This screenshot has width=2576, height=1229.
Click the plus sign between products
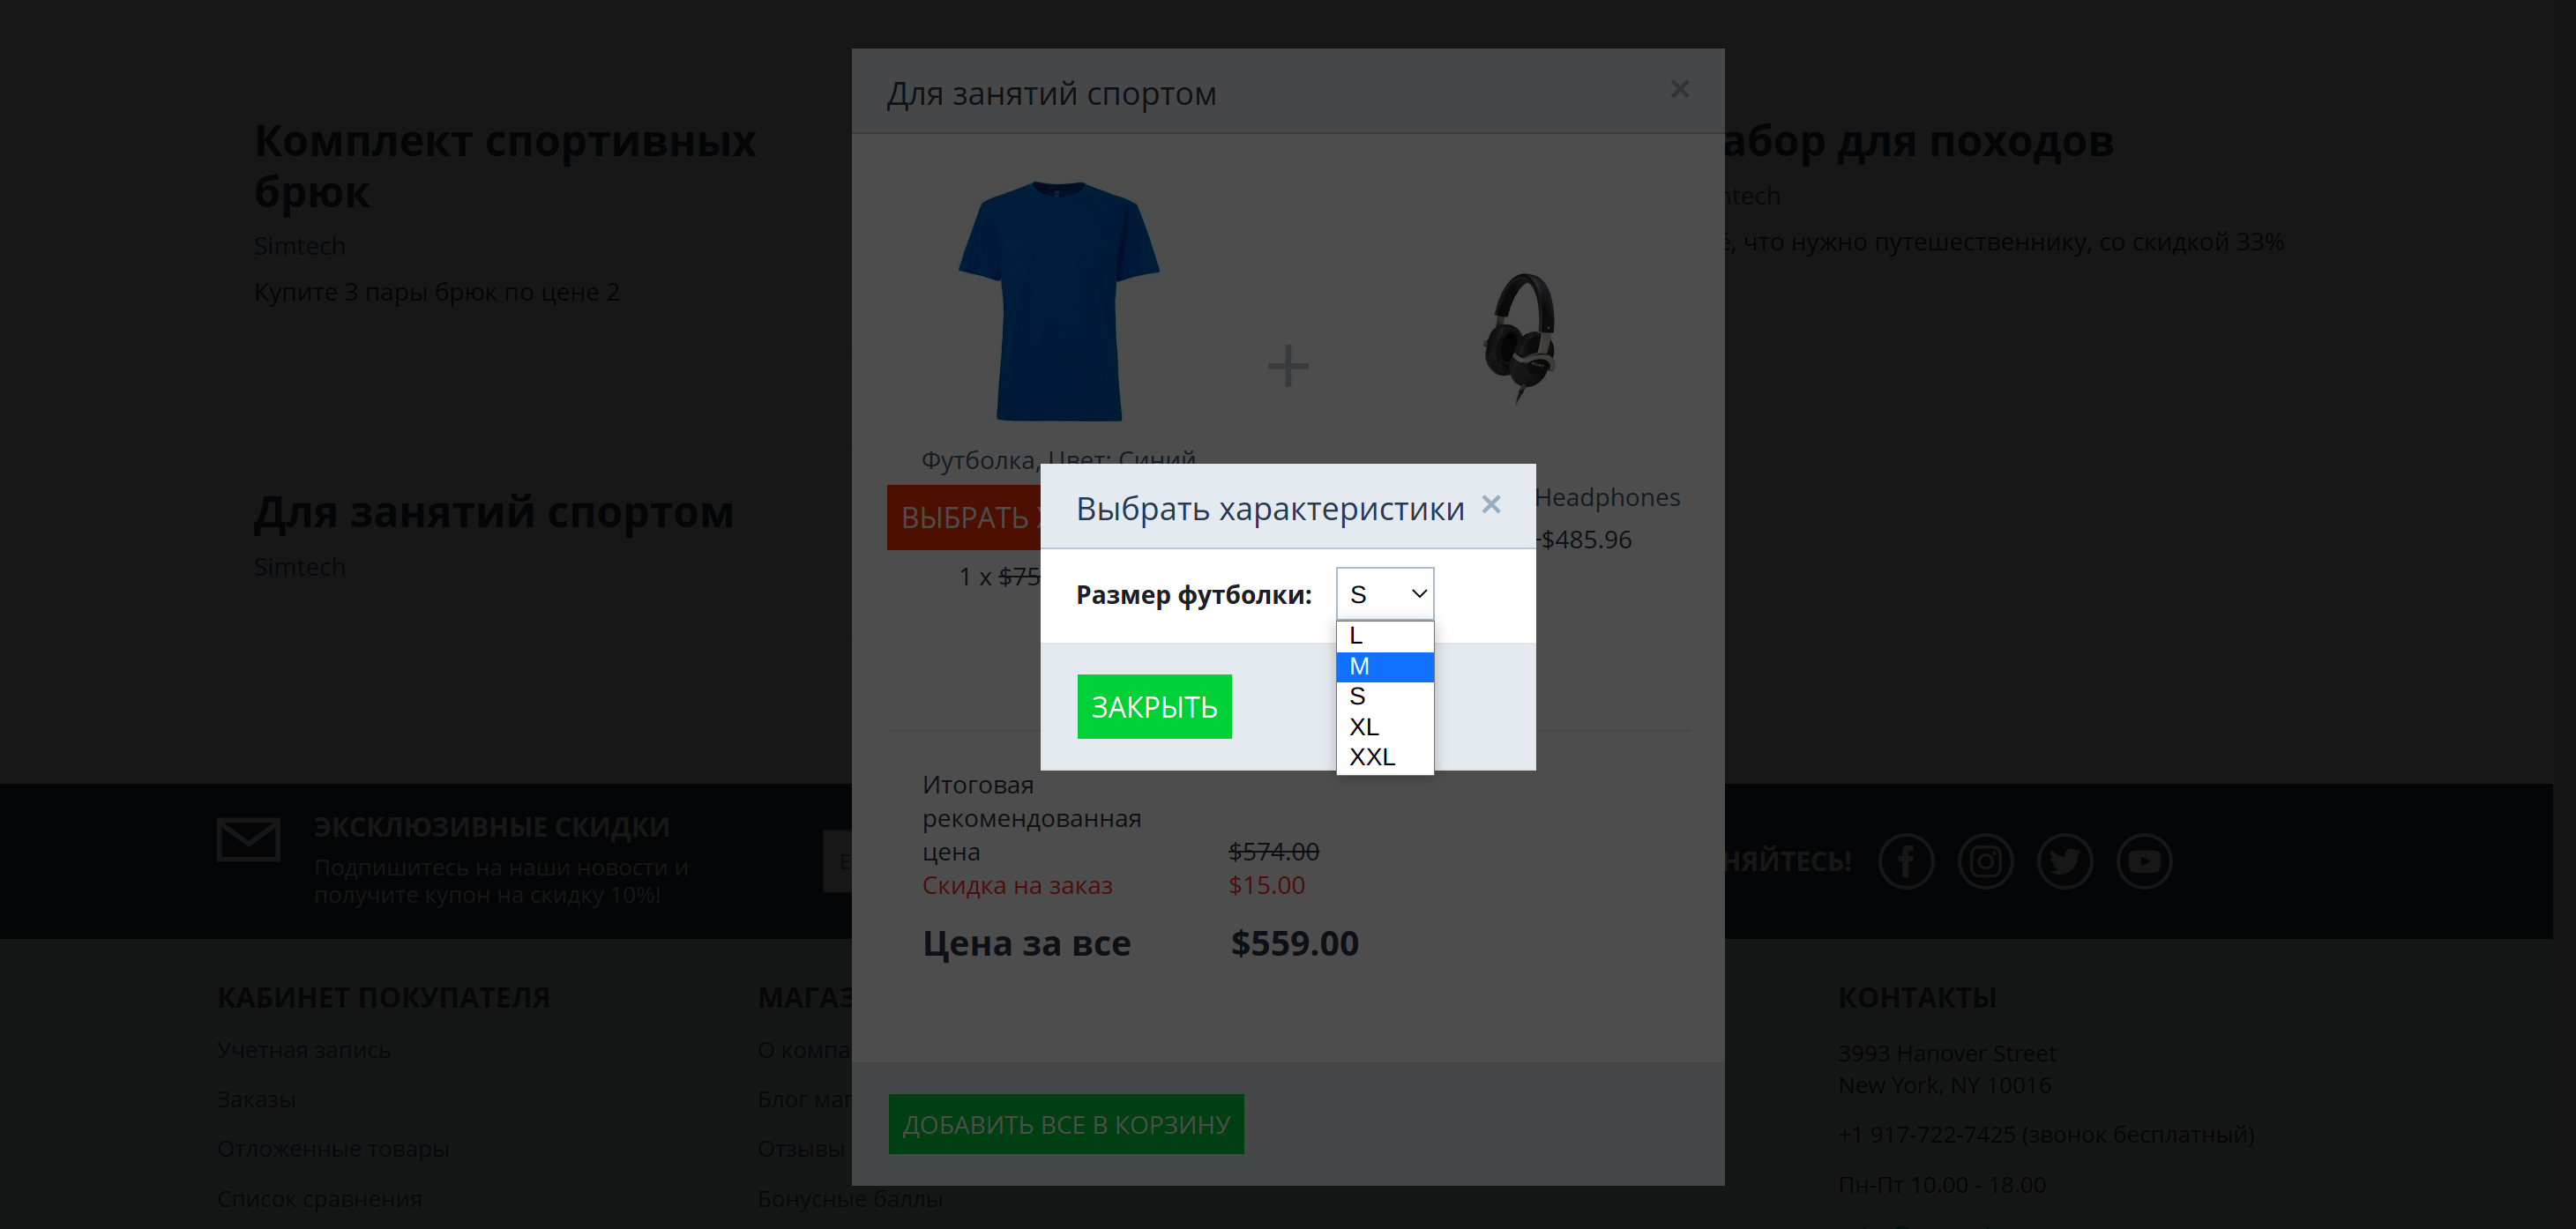[x=1287, y=366]
